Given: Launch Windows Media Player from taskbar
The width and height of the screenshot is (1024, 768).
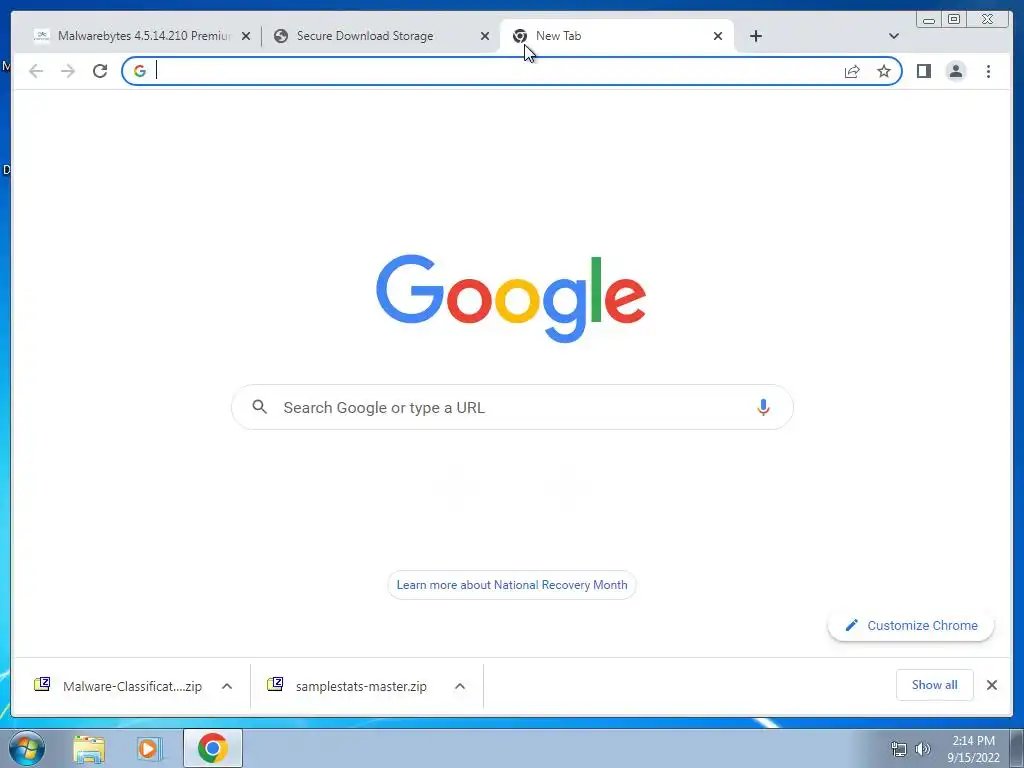Looking at the screenshot, I should (149, 749).
